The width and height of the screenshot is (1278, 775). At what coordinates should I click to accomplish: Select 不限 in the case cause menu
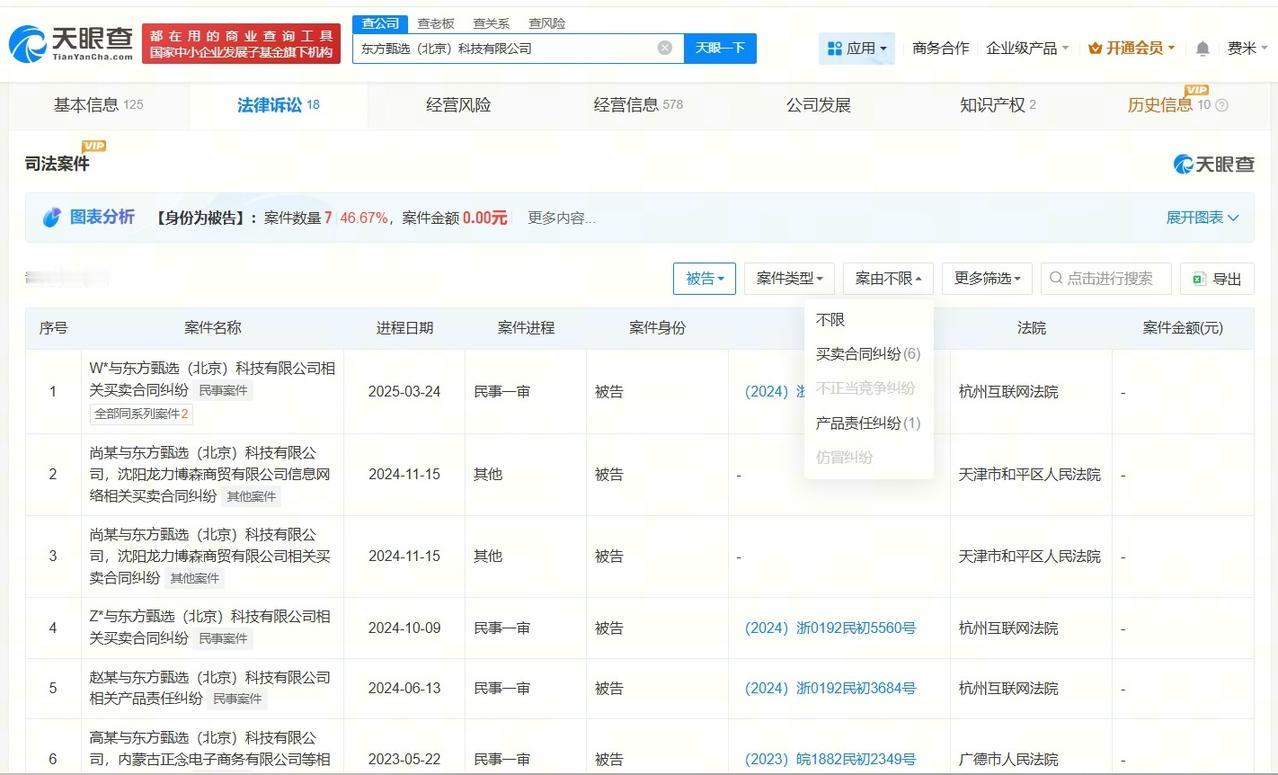pyautogui.click(x=830, y=320)
